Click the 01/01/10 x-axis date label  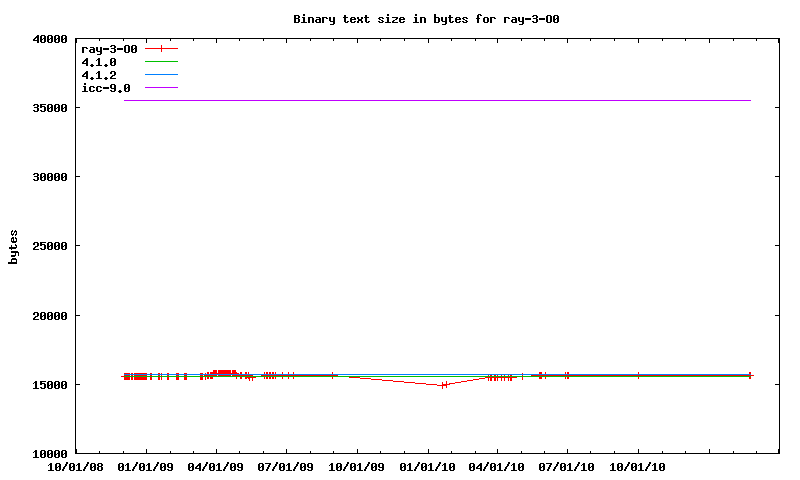[x=428, y=467]
